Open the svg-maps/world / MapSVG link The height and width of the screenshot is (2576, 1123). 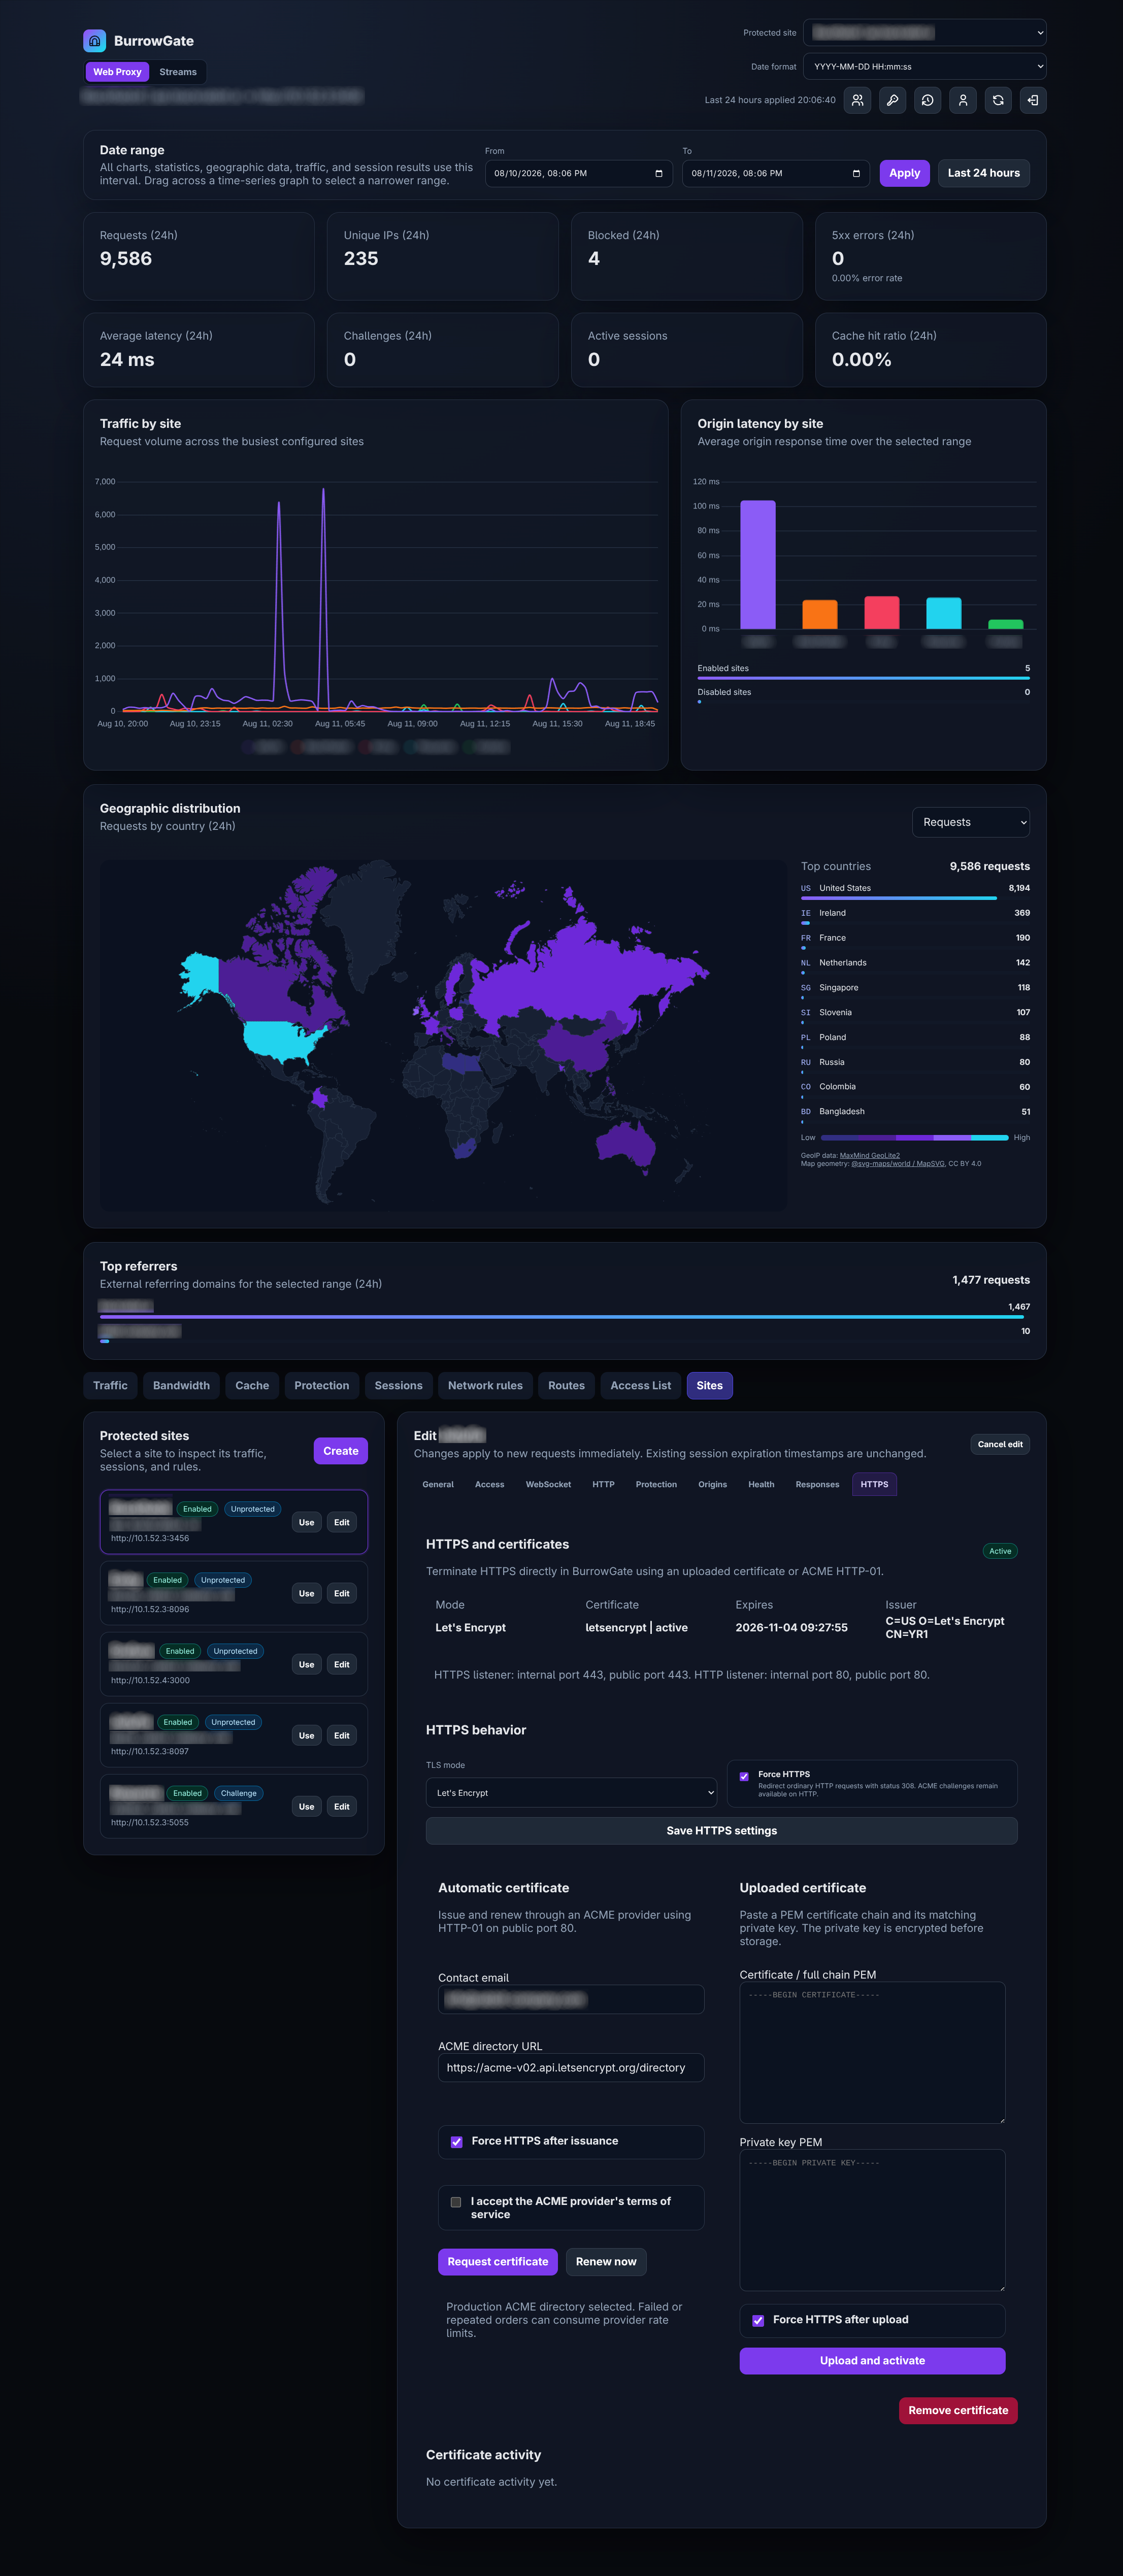point(897,1163)
